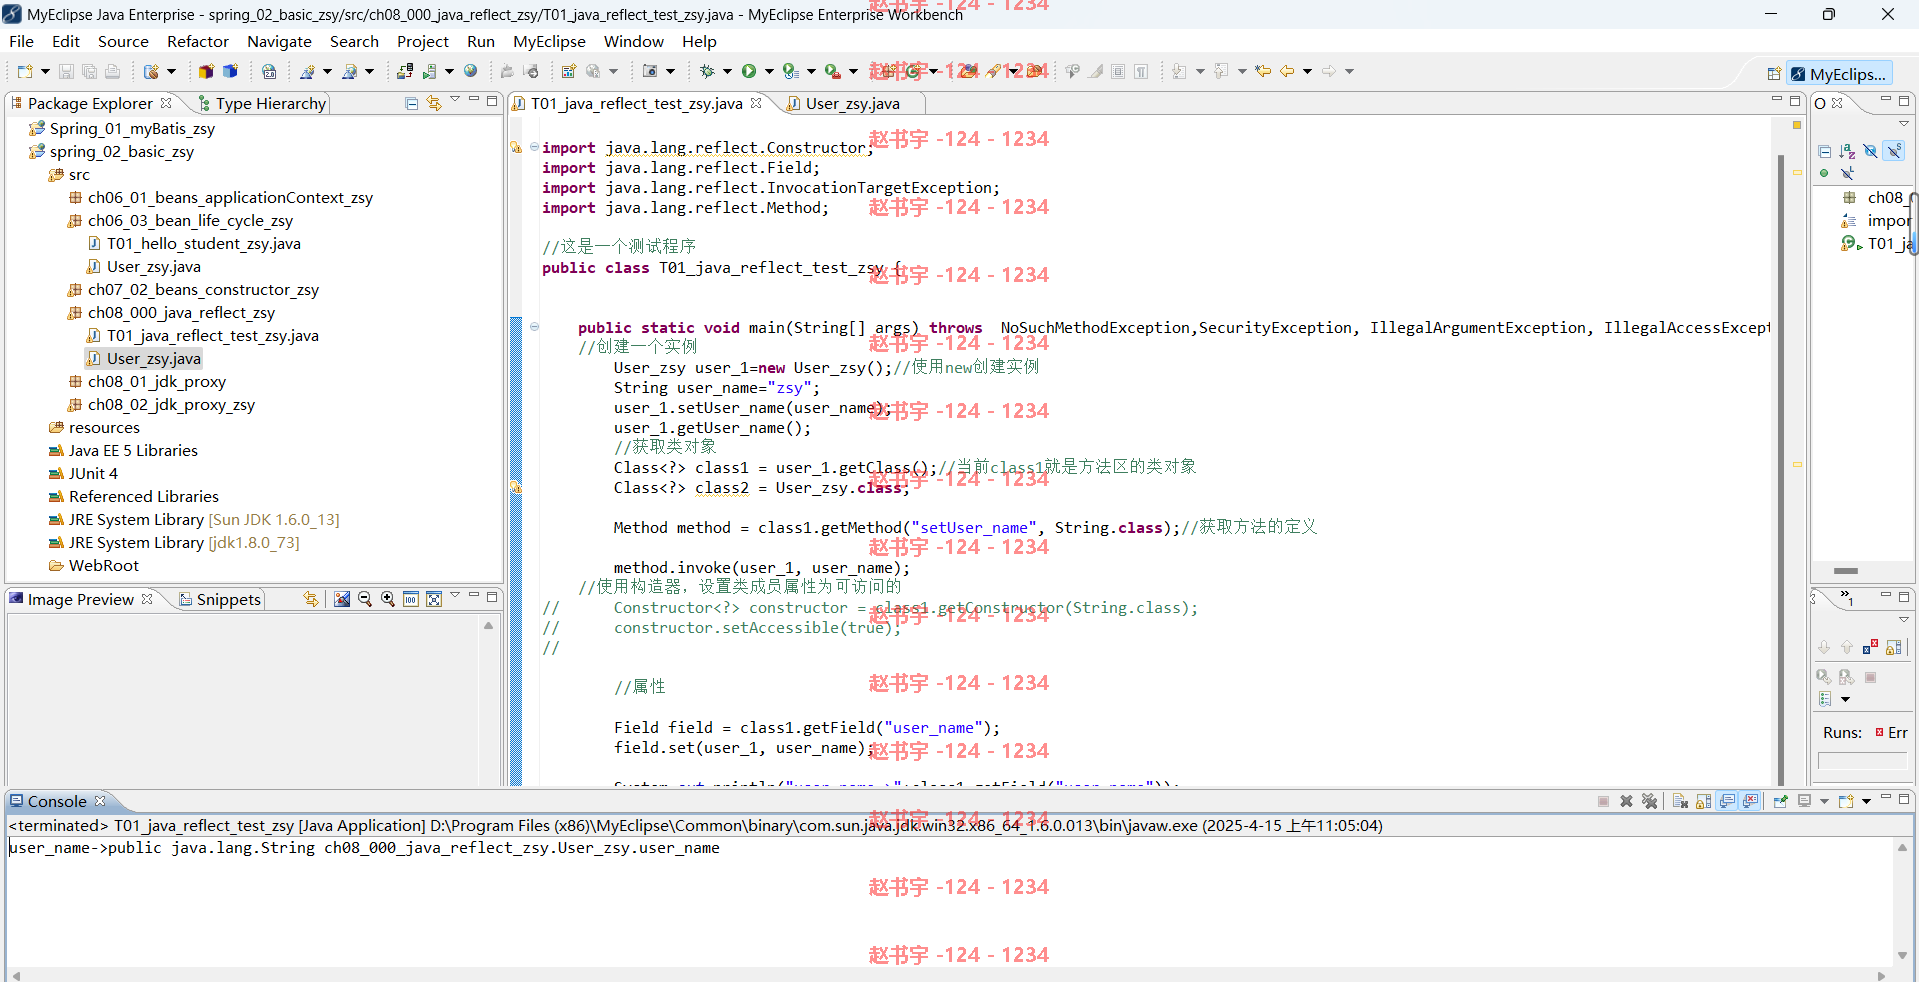Collapse All in Package Explorer
The image size is (1919, 982).
tap(411, 103)
